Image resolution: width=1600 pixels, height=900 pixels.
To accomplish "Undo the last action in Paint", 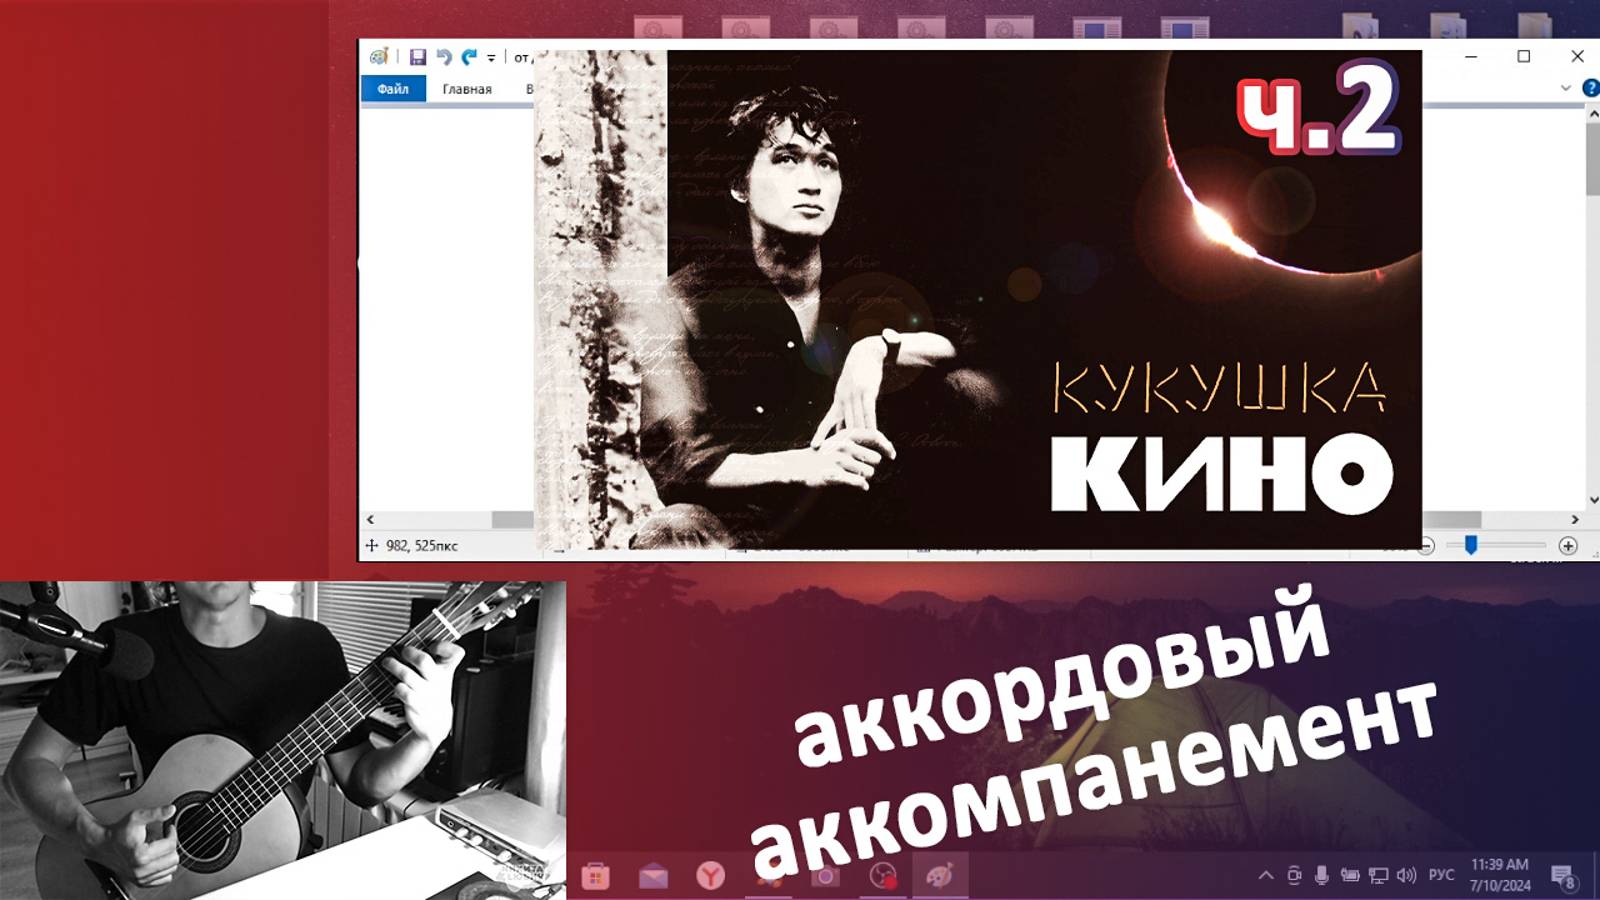I will tap(444, 57).
